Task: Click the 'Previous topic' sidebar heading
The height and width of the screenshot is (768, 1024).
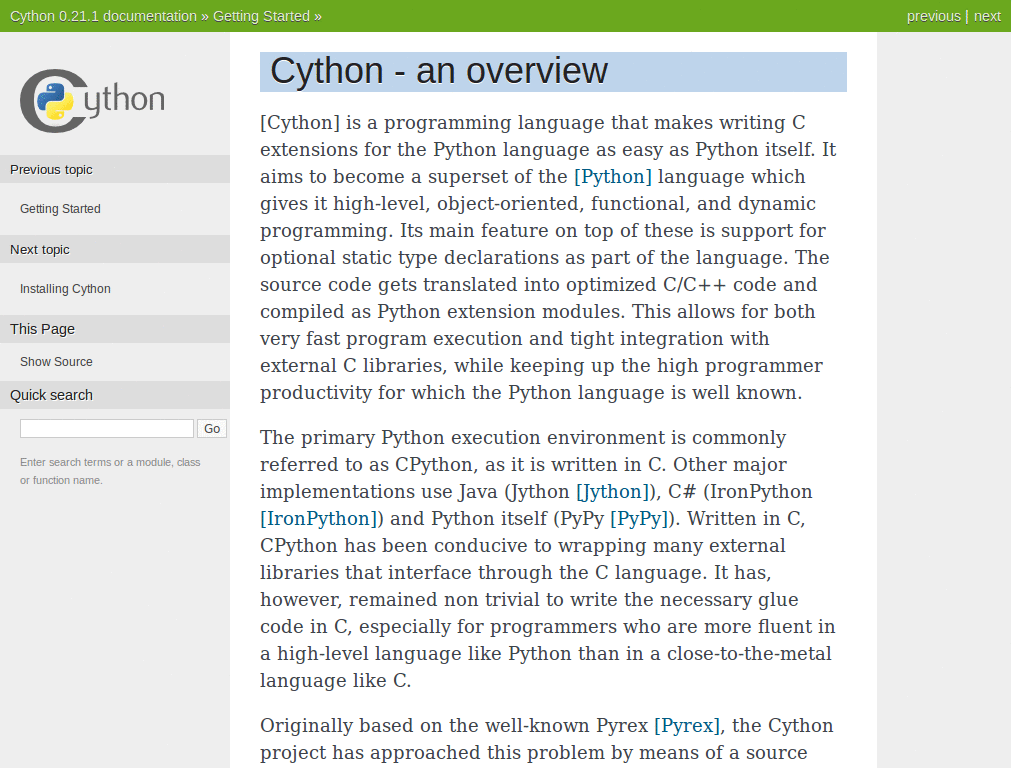Action: pos(115,170)
